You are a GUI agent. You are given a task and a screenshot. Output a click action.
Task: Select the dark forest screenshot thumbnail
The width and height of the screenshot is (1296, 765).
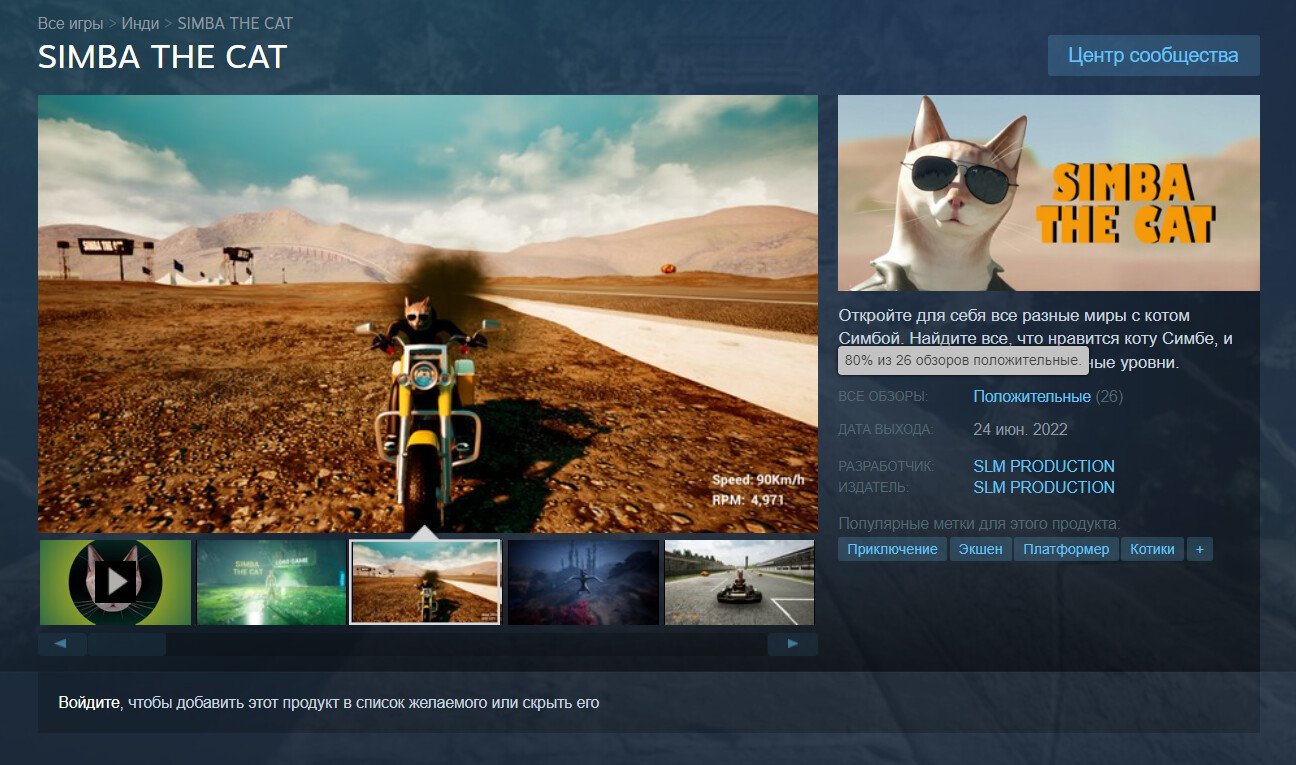pos(583,582)
